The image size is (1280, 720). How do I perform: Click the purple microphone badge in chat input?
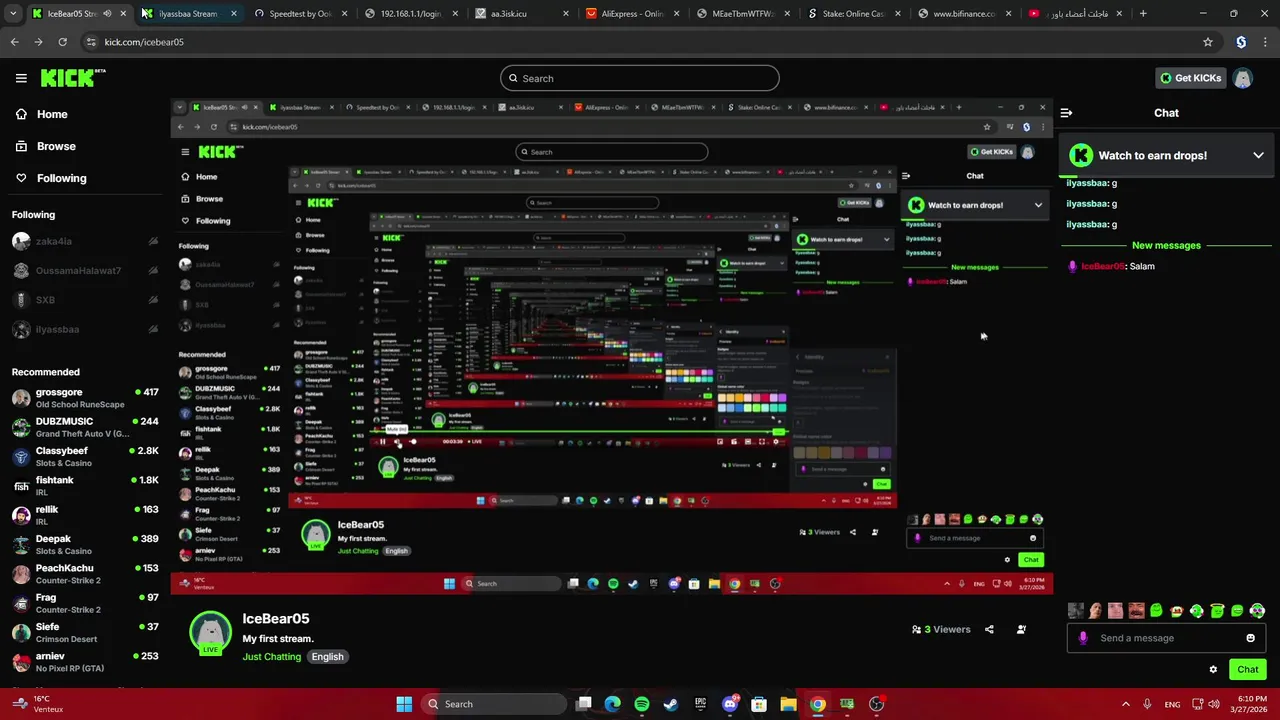coord(1083,638)
